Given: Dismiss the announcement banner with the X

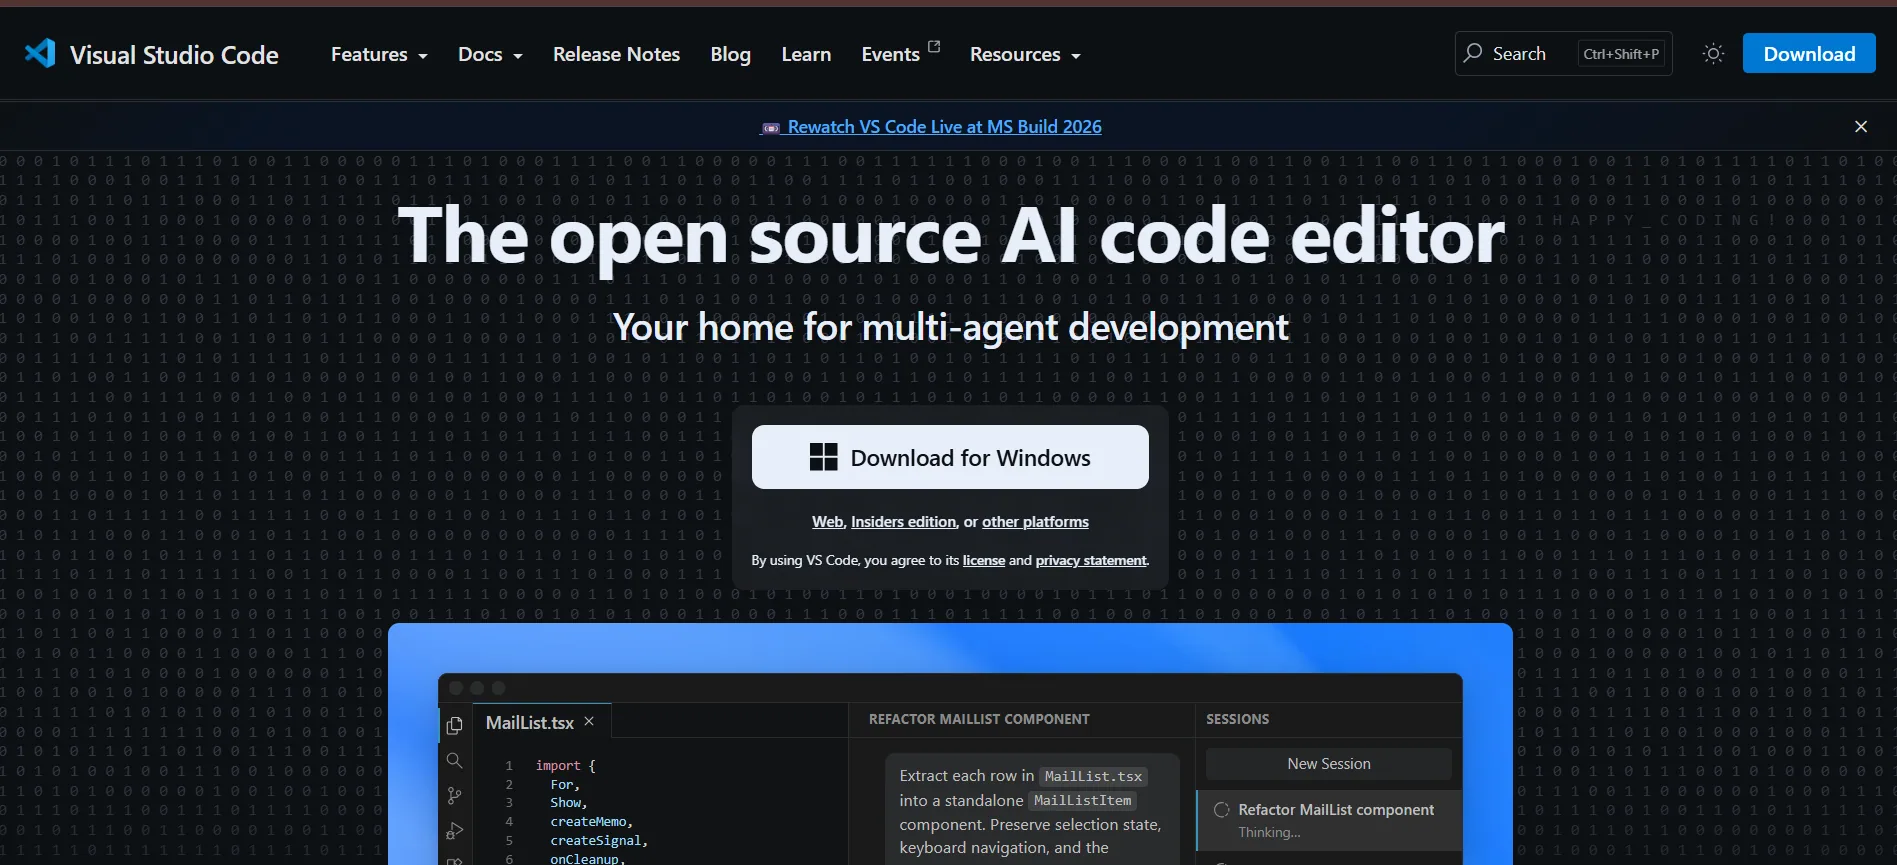Looking at the screenshot, I should tap(1860, 127).
